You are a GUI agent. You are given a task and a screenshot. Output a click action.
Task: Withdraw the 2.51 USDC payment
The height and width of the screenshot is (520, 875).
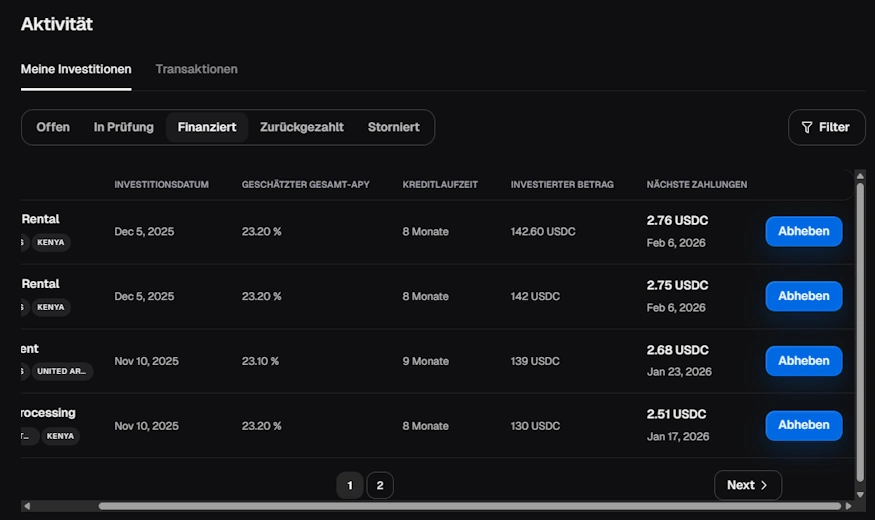click(x=803, y=425)
